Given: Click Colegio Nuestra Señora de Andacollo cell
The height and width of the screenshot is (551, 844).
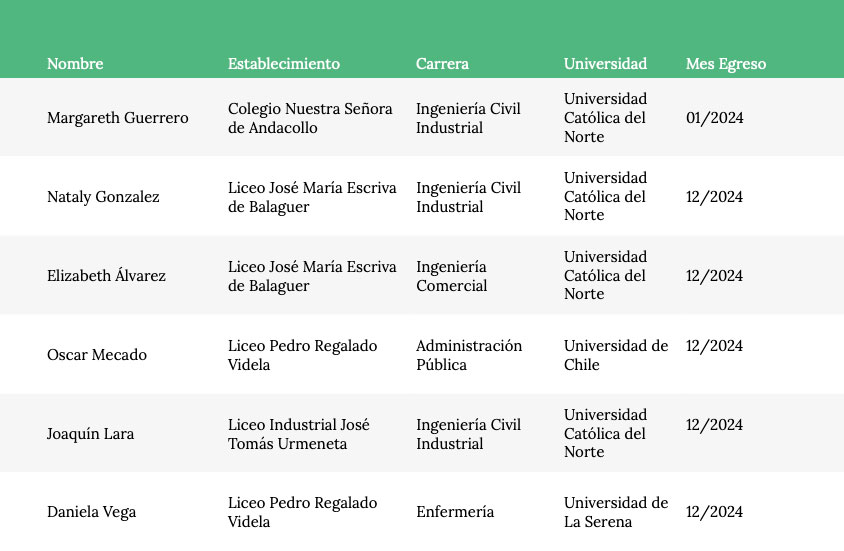Looking at the screenshot, I should point(310,118).
